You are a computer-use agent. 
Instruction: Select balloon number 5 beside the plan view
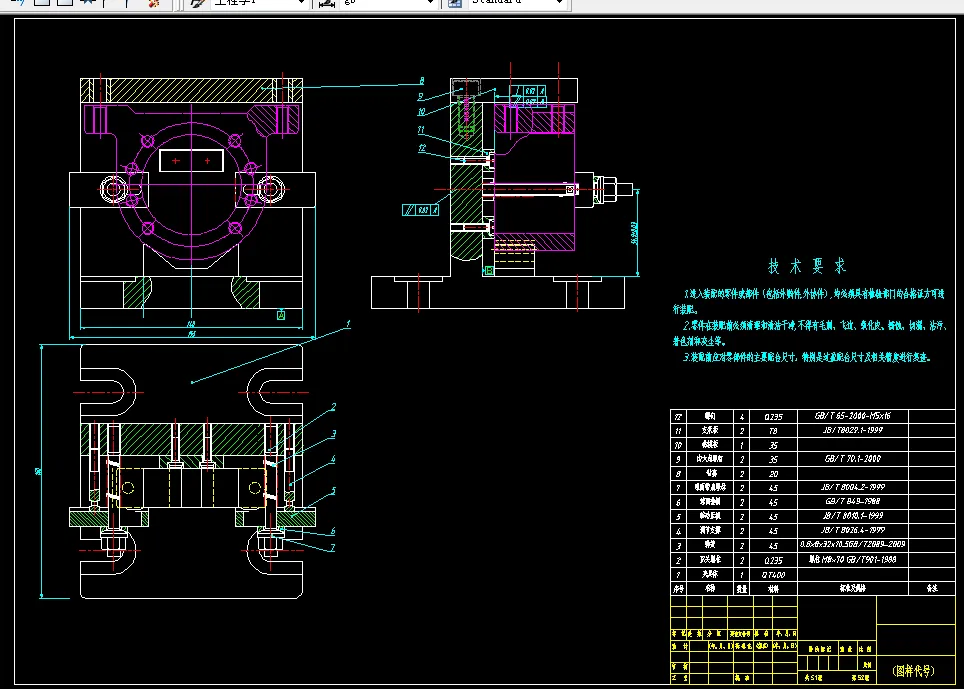[333, 491]
